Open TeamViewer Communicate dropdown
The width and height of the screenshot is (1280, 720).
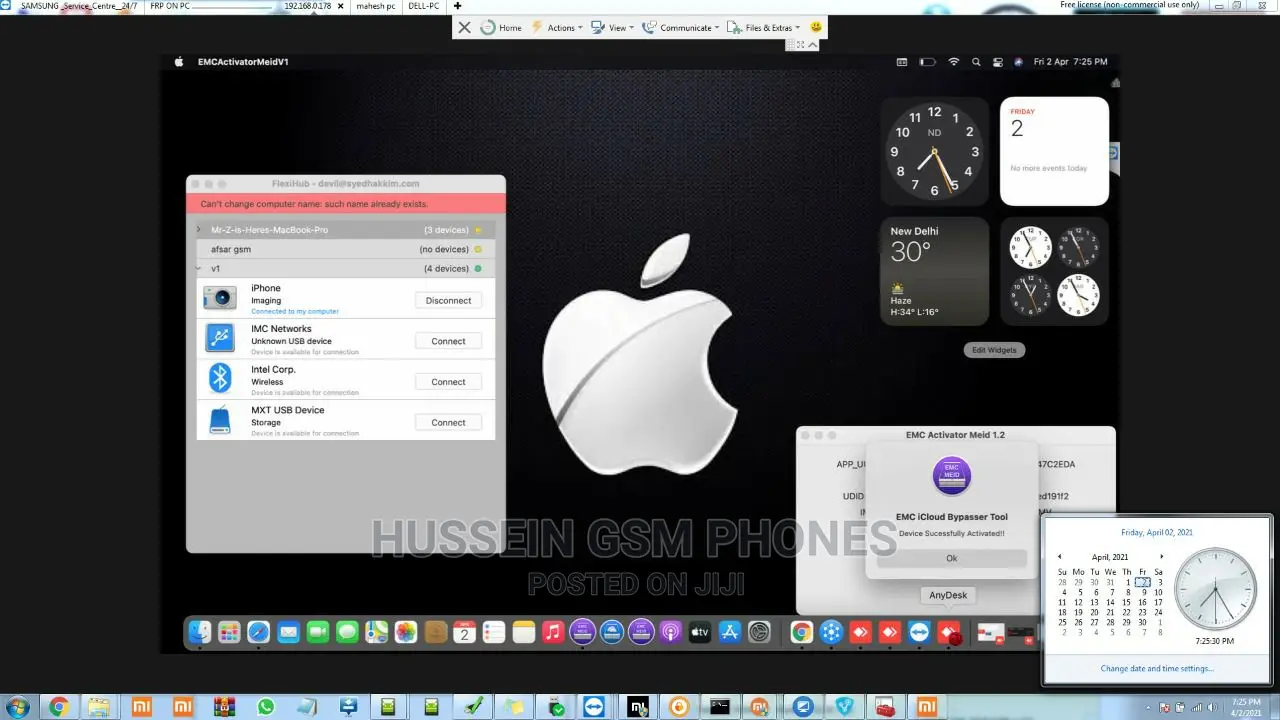coord(680,27)
